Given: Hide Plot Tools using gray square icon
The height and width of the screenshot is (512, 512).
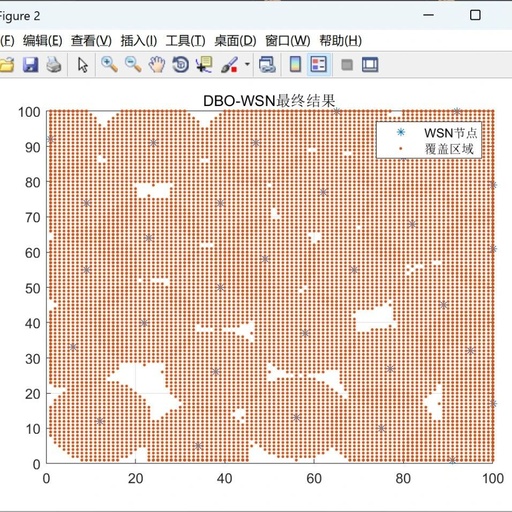Looking at the screenshot, I should pyautogui.click(x=347, y=65).
